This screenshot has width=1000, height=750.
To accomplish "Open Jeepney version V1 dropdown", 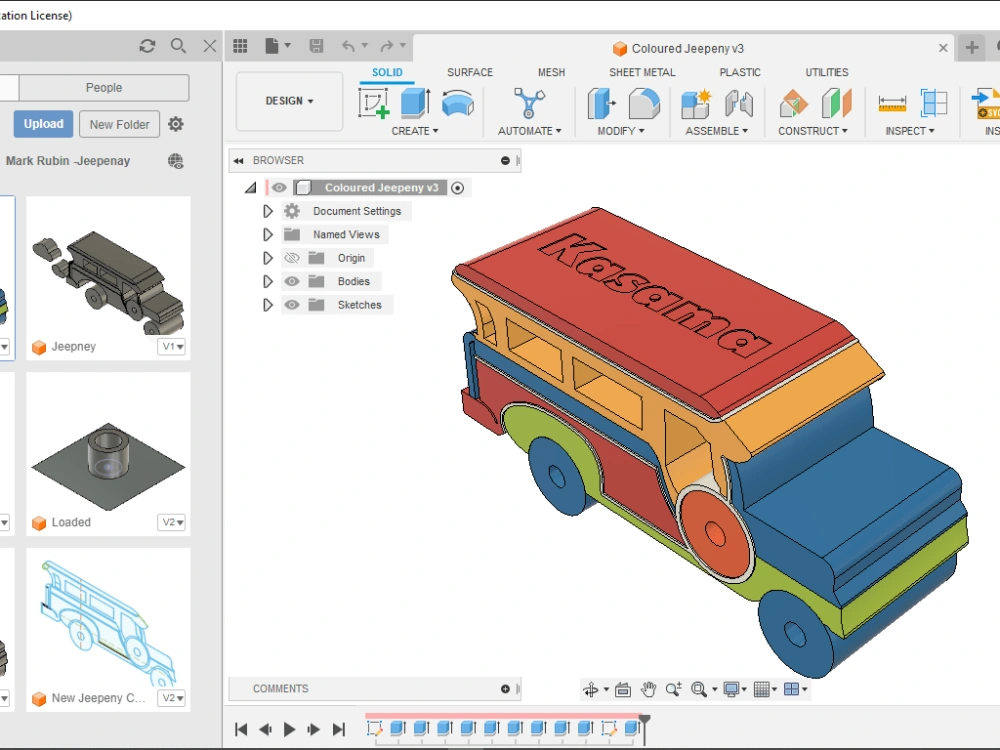I will [173, 346].
